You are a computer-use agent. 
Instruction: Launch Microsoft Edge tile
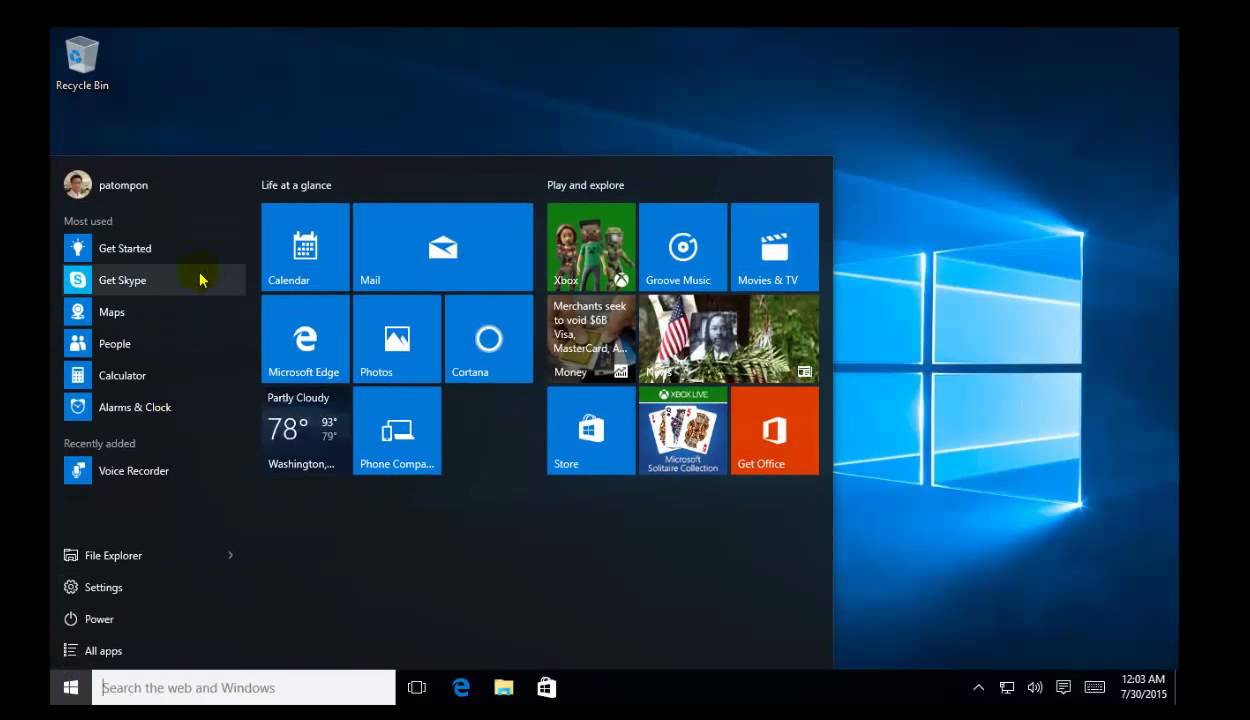point(305,339)
